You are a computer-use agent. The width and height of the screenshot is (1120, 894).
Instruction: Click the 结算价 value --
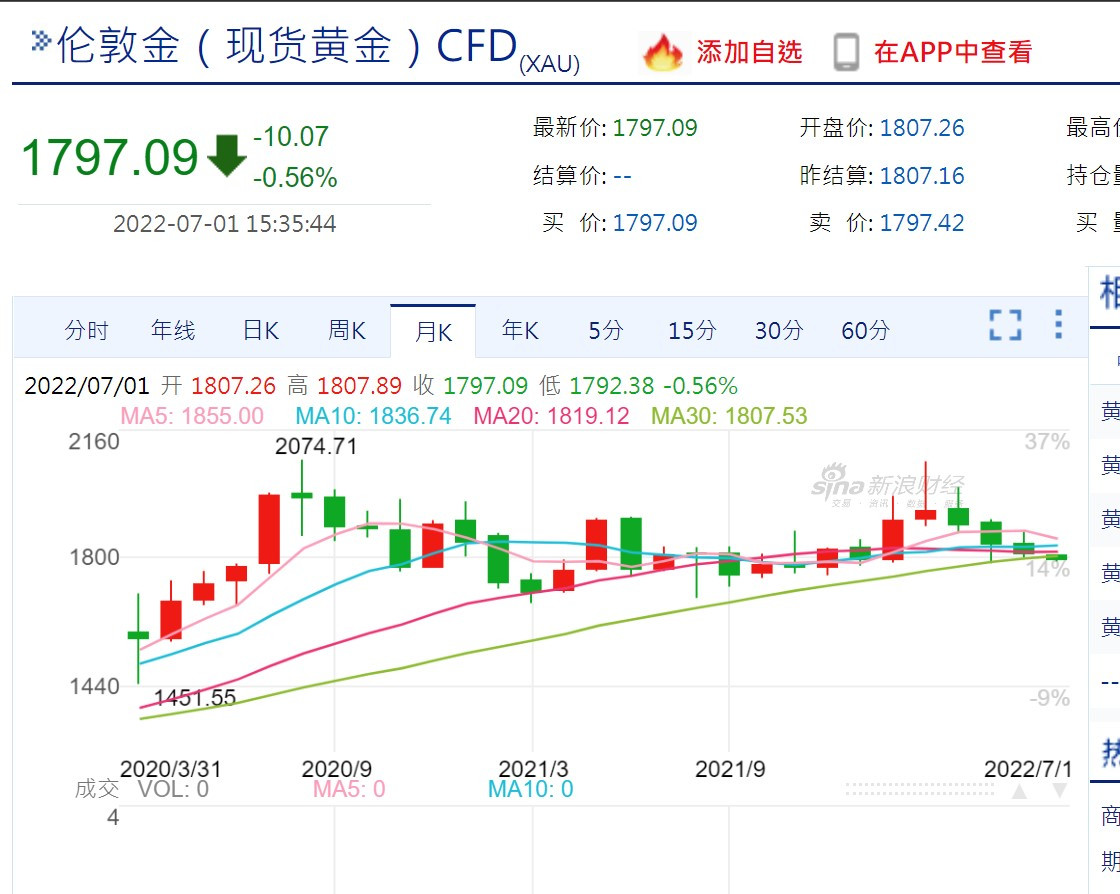(x=622, y=176)
